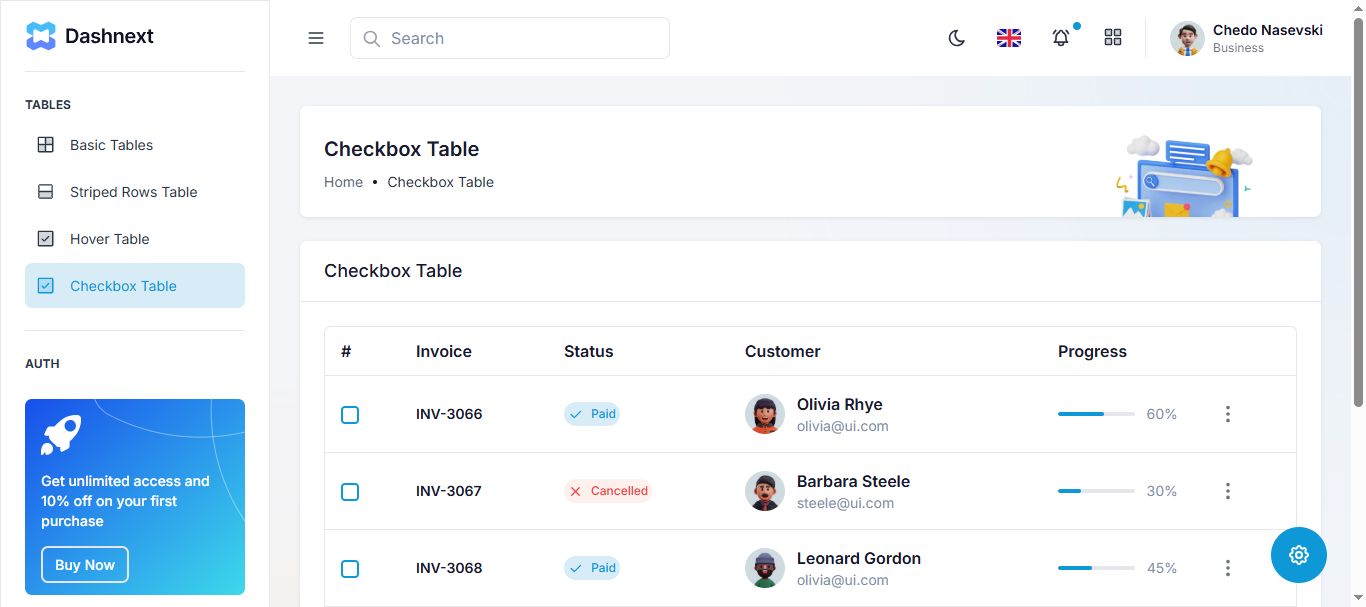Open the UK flag language selector
This screenshot has width=1366, height=607.
point(1009,38)
